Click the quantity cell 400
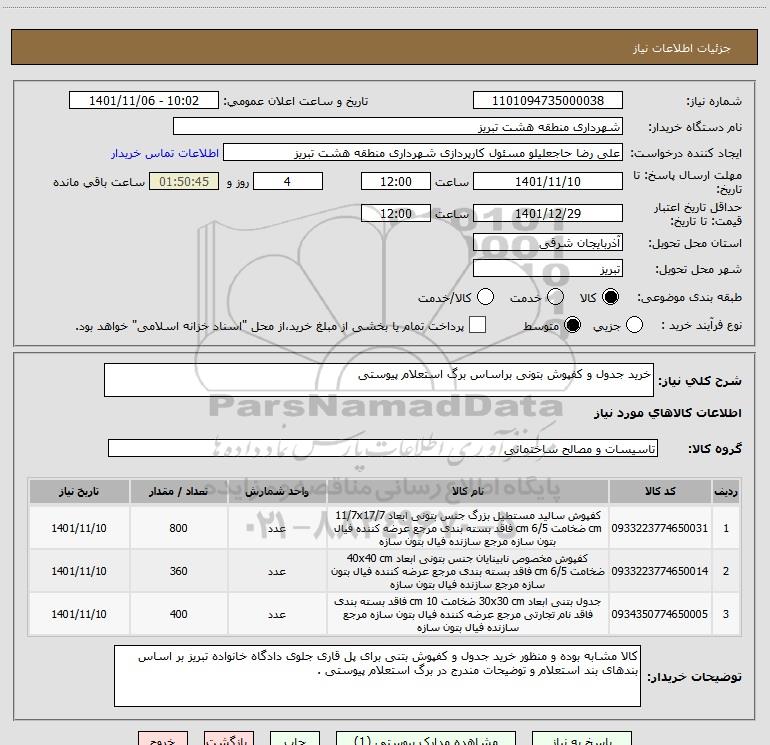Image resolution: width=770 pixels, height=745 pixels. pyautogui.click(x=178, y=614)
